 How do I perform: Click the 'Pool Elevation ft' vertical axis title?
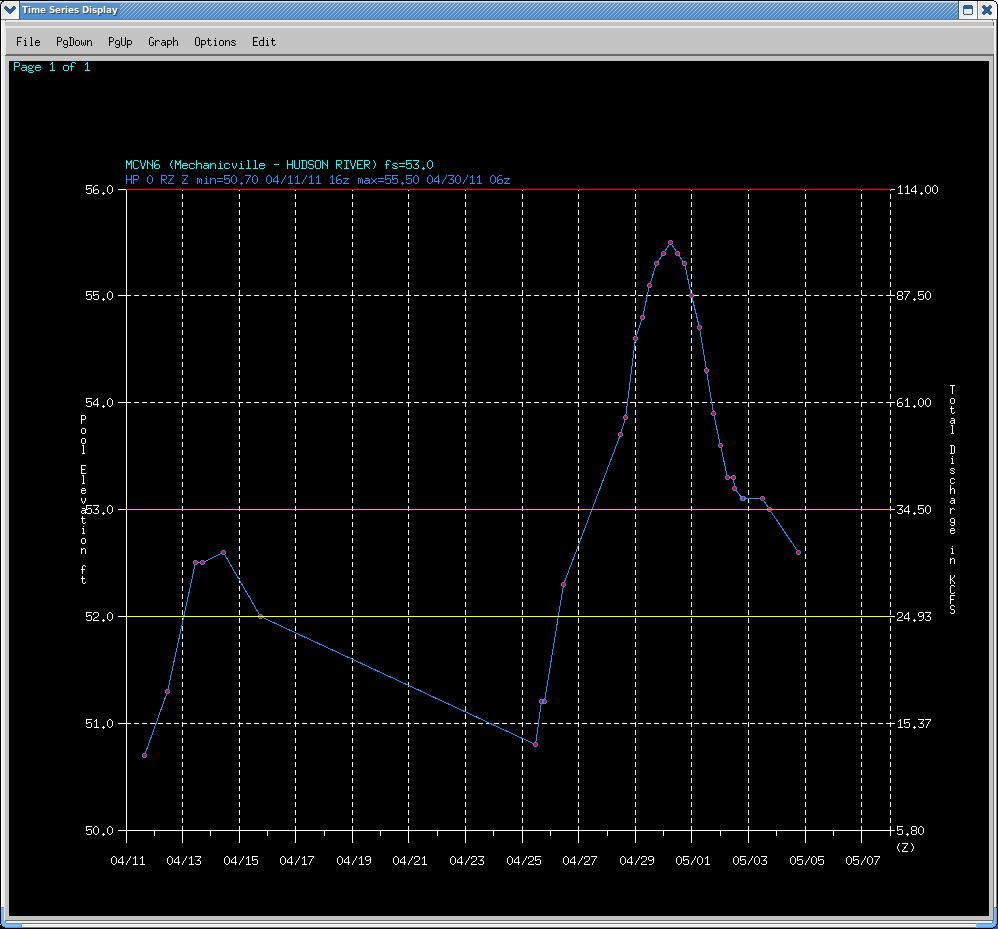coord(83,499)
